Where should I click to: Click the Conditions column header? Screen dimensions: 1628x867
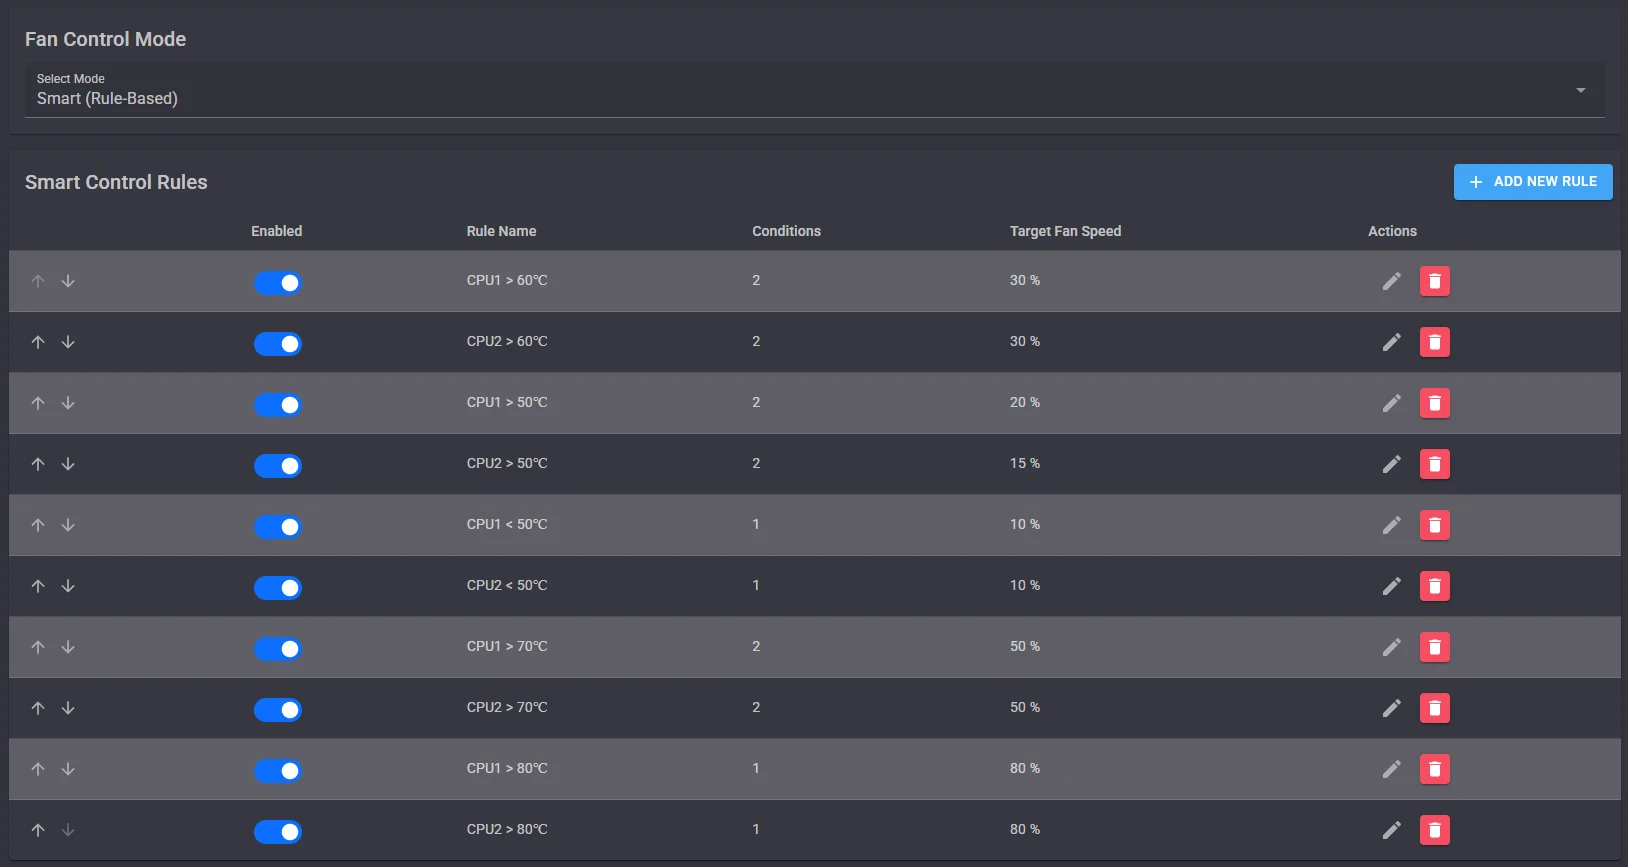786,231
